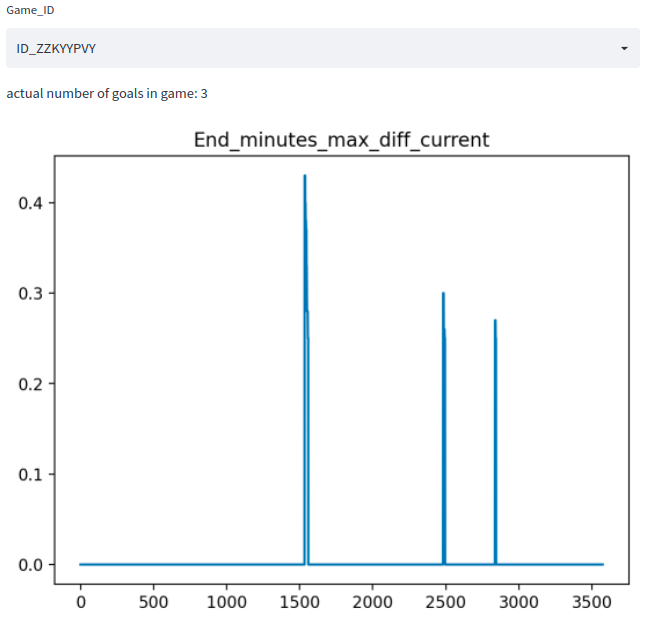Viewport: 666px width, 621px height.
Task: Click the Game_ID field label
Action: pyautogui.click(x=31, y=10)
